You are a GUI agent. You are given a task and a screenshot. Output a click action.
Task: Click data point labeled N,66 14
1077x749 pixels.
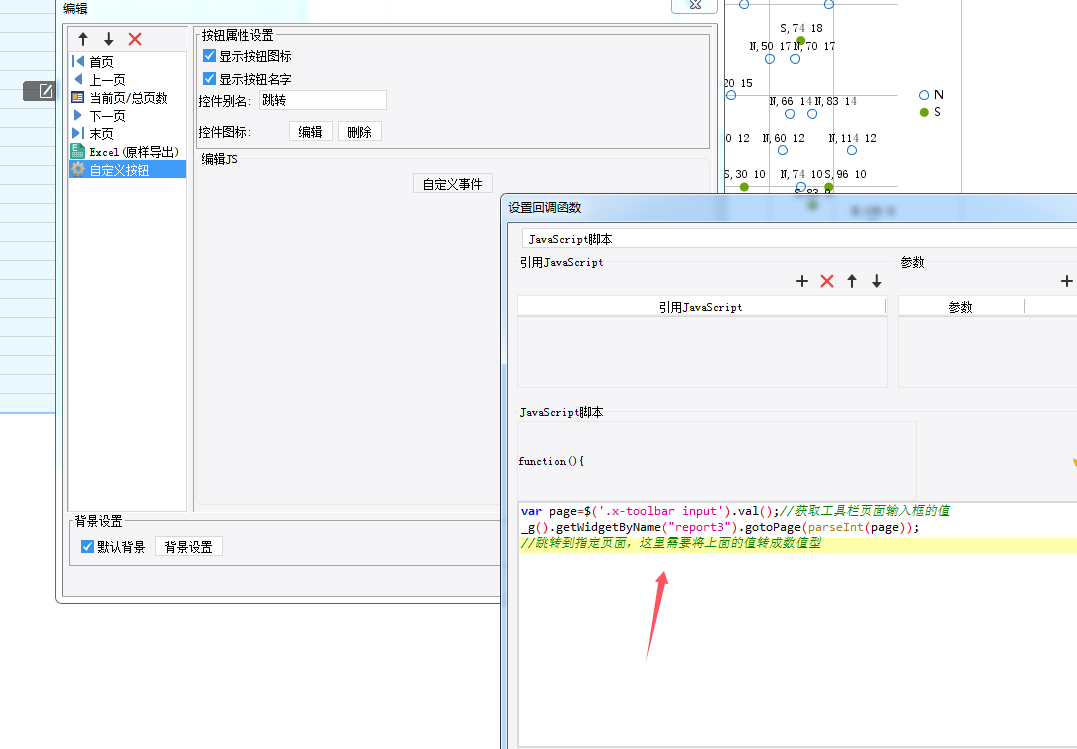790,114
